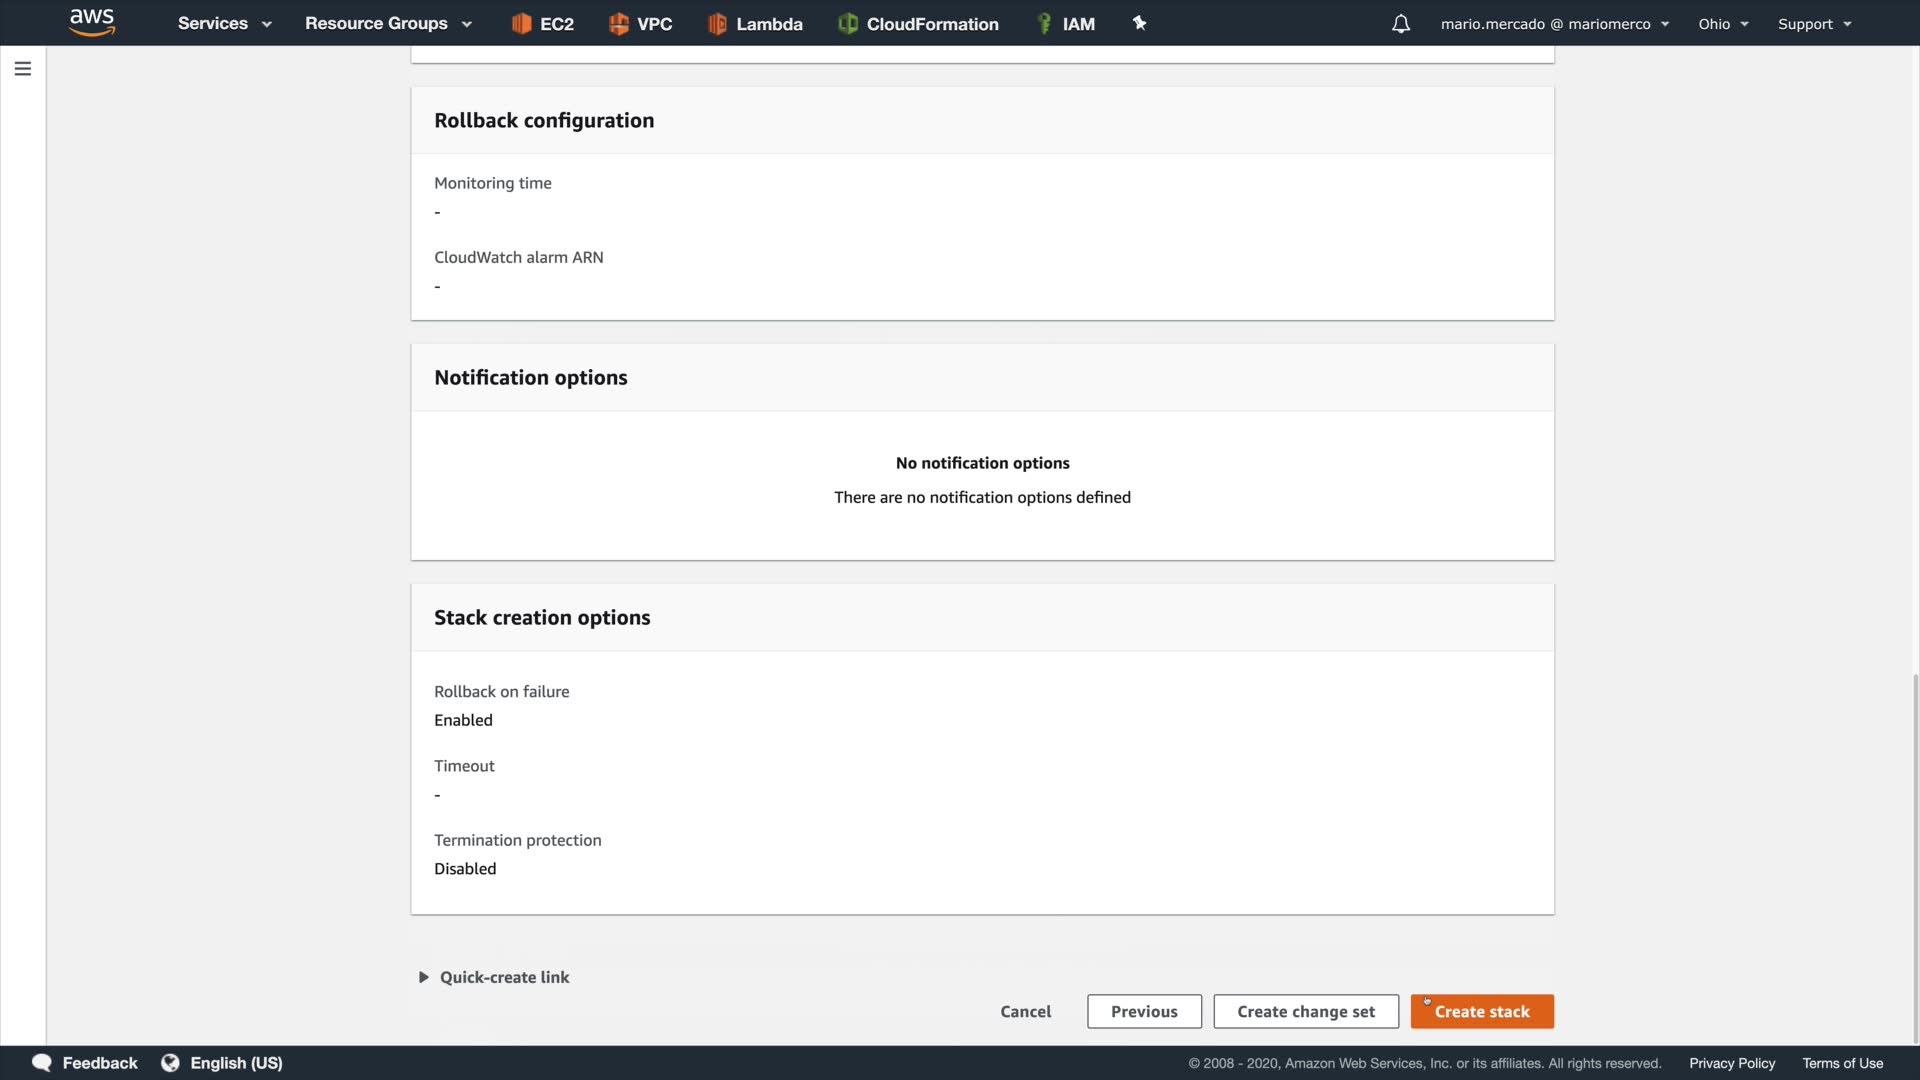Click the Create change set button
The height and width of the screenshot is (1080, 1920).
[1305, 1011]
